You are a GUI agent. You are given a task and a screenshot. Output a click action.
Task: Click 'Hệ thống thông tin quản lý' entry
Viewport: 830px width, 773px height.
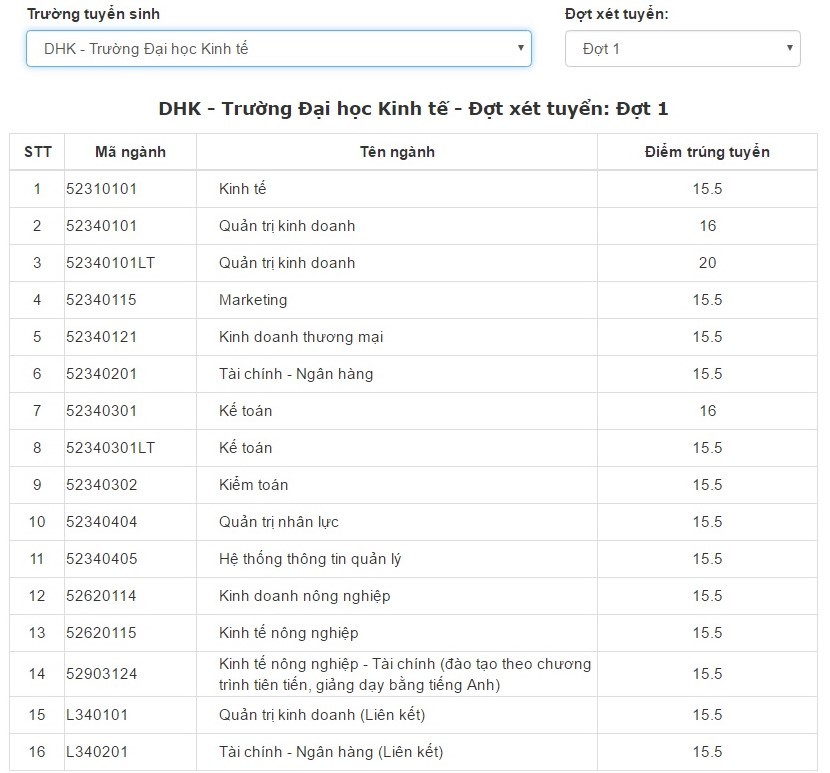point(310,559)
